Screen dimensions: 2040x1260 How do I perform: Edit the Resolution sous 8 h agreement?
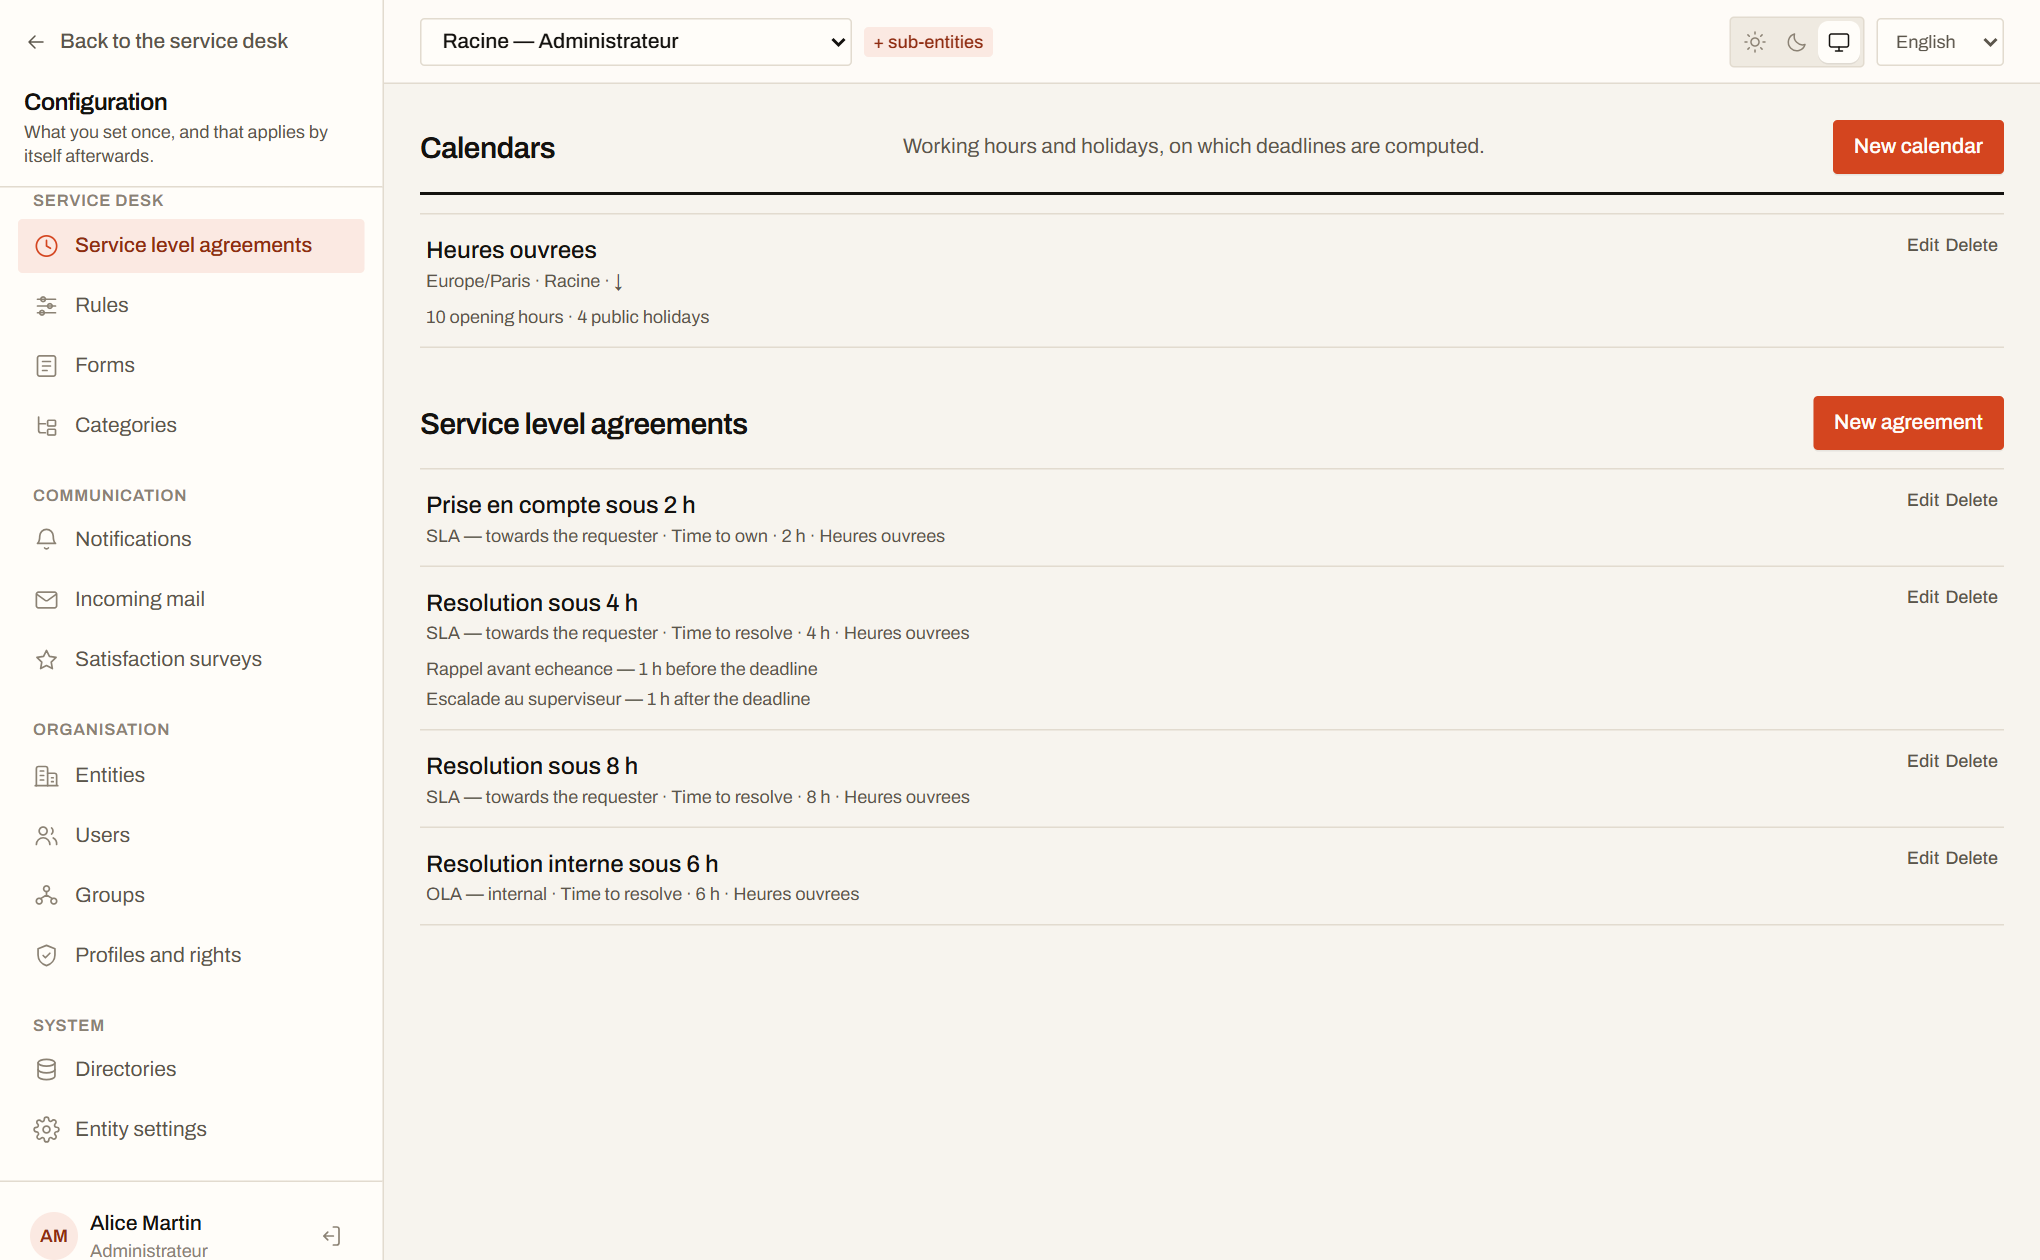(x=1923, y=761)
